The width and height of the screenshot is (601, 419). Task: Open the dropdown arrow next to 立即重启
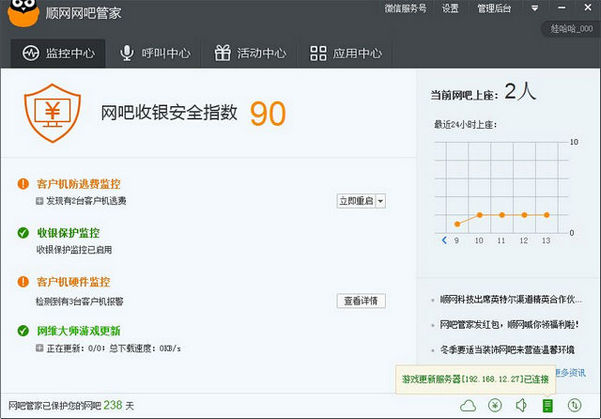point(380,201)
